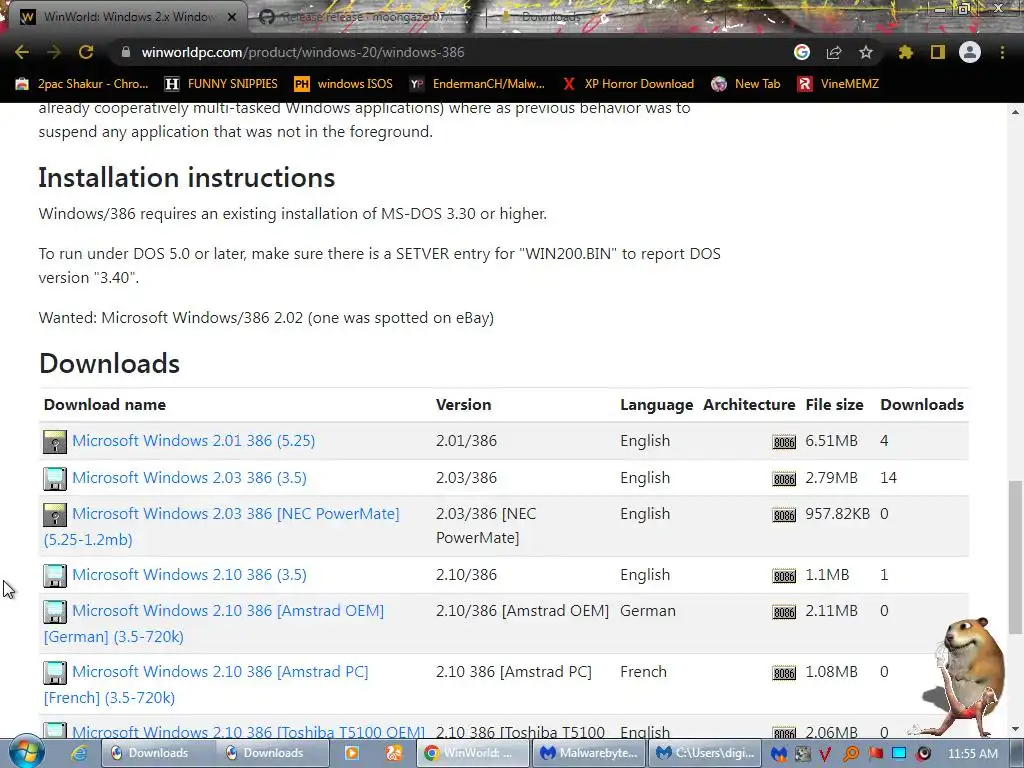Click the Installation instructions heading
This screenshot has height=768, width=1024.
click(x=187, y=178)
